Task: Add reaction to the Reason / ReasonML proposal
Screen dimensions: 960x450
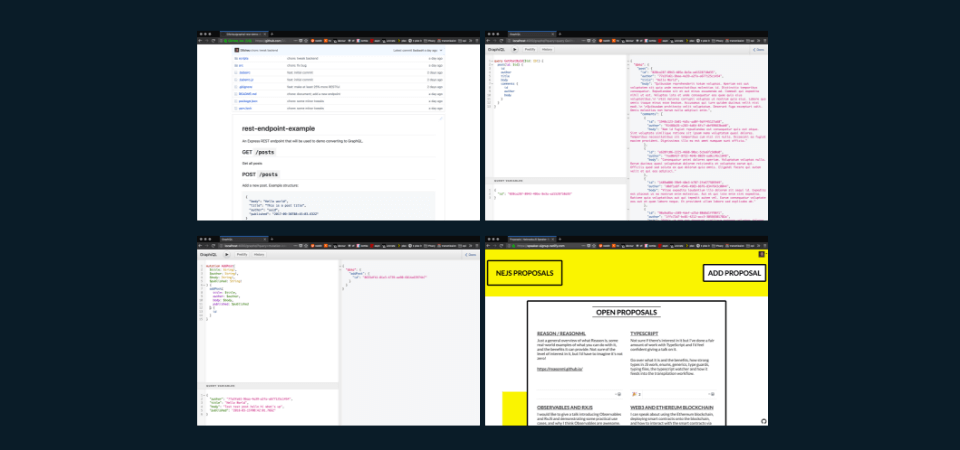Action: (617, 394)
